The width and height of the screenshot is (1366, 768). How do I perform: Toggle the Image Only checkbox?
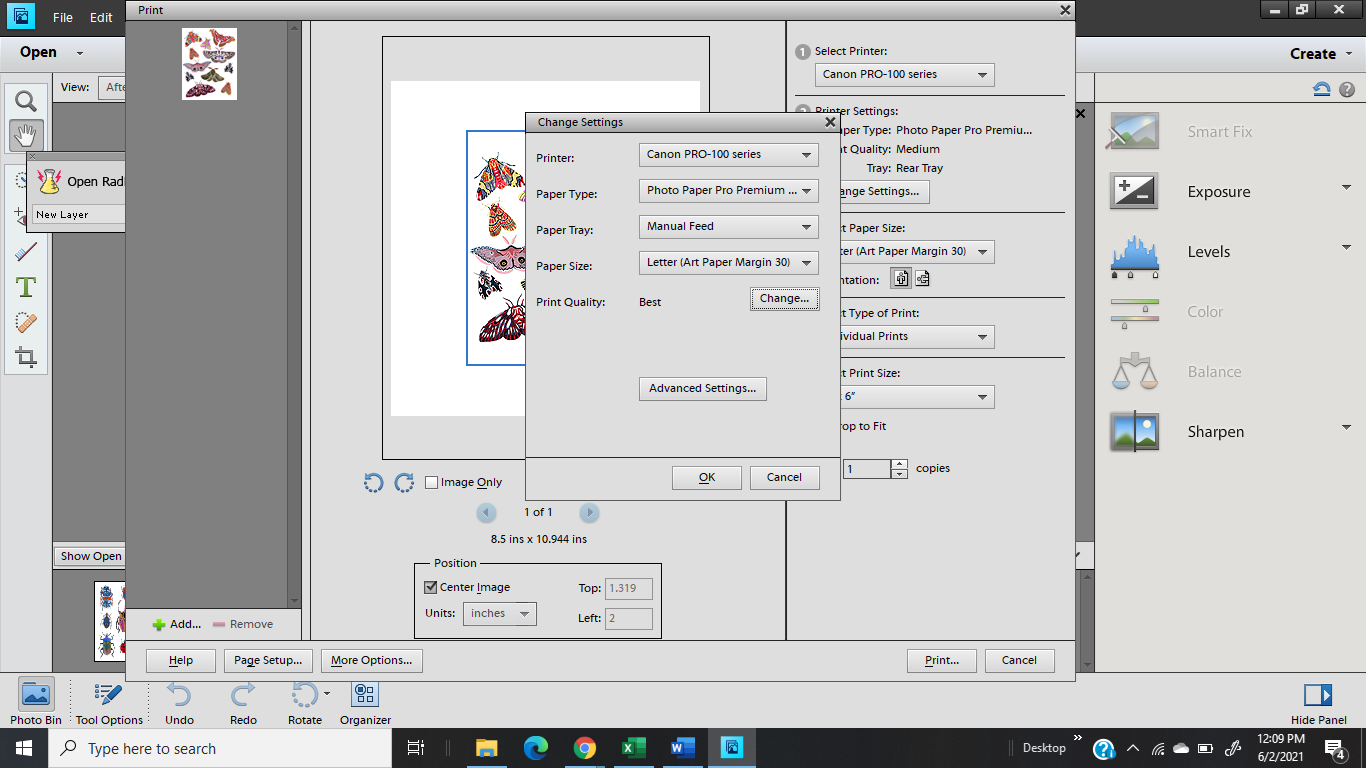pyautogui.click(x=432, y=482)
